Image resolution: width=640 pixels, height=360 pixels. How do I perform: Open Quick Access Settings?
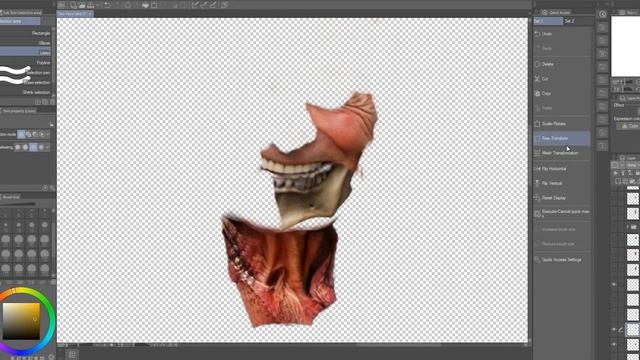pos(562,260)
